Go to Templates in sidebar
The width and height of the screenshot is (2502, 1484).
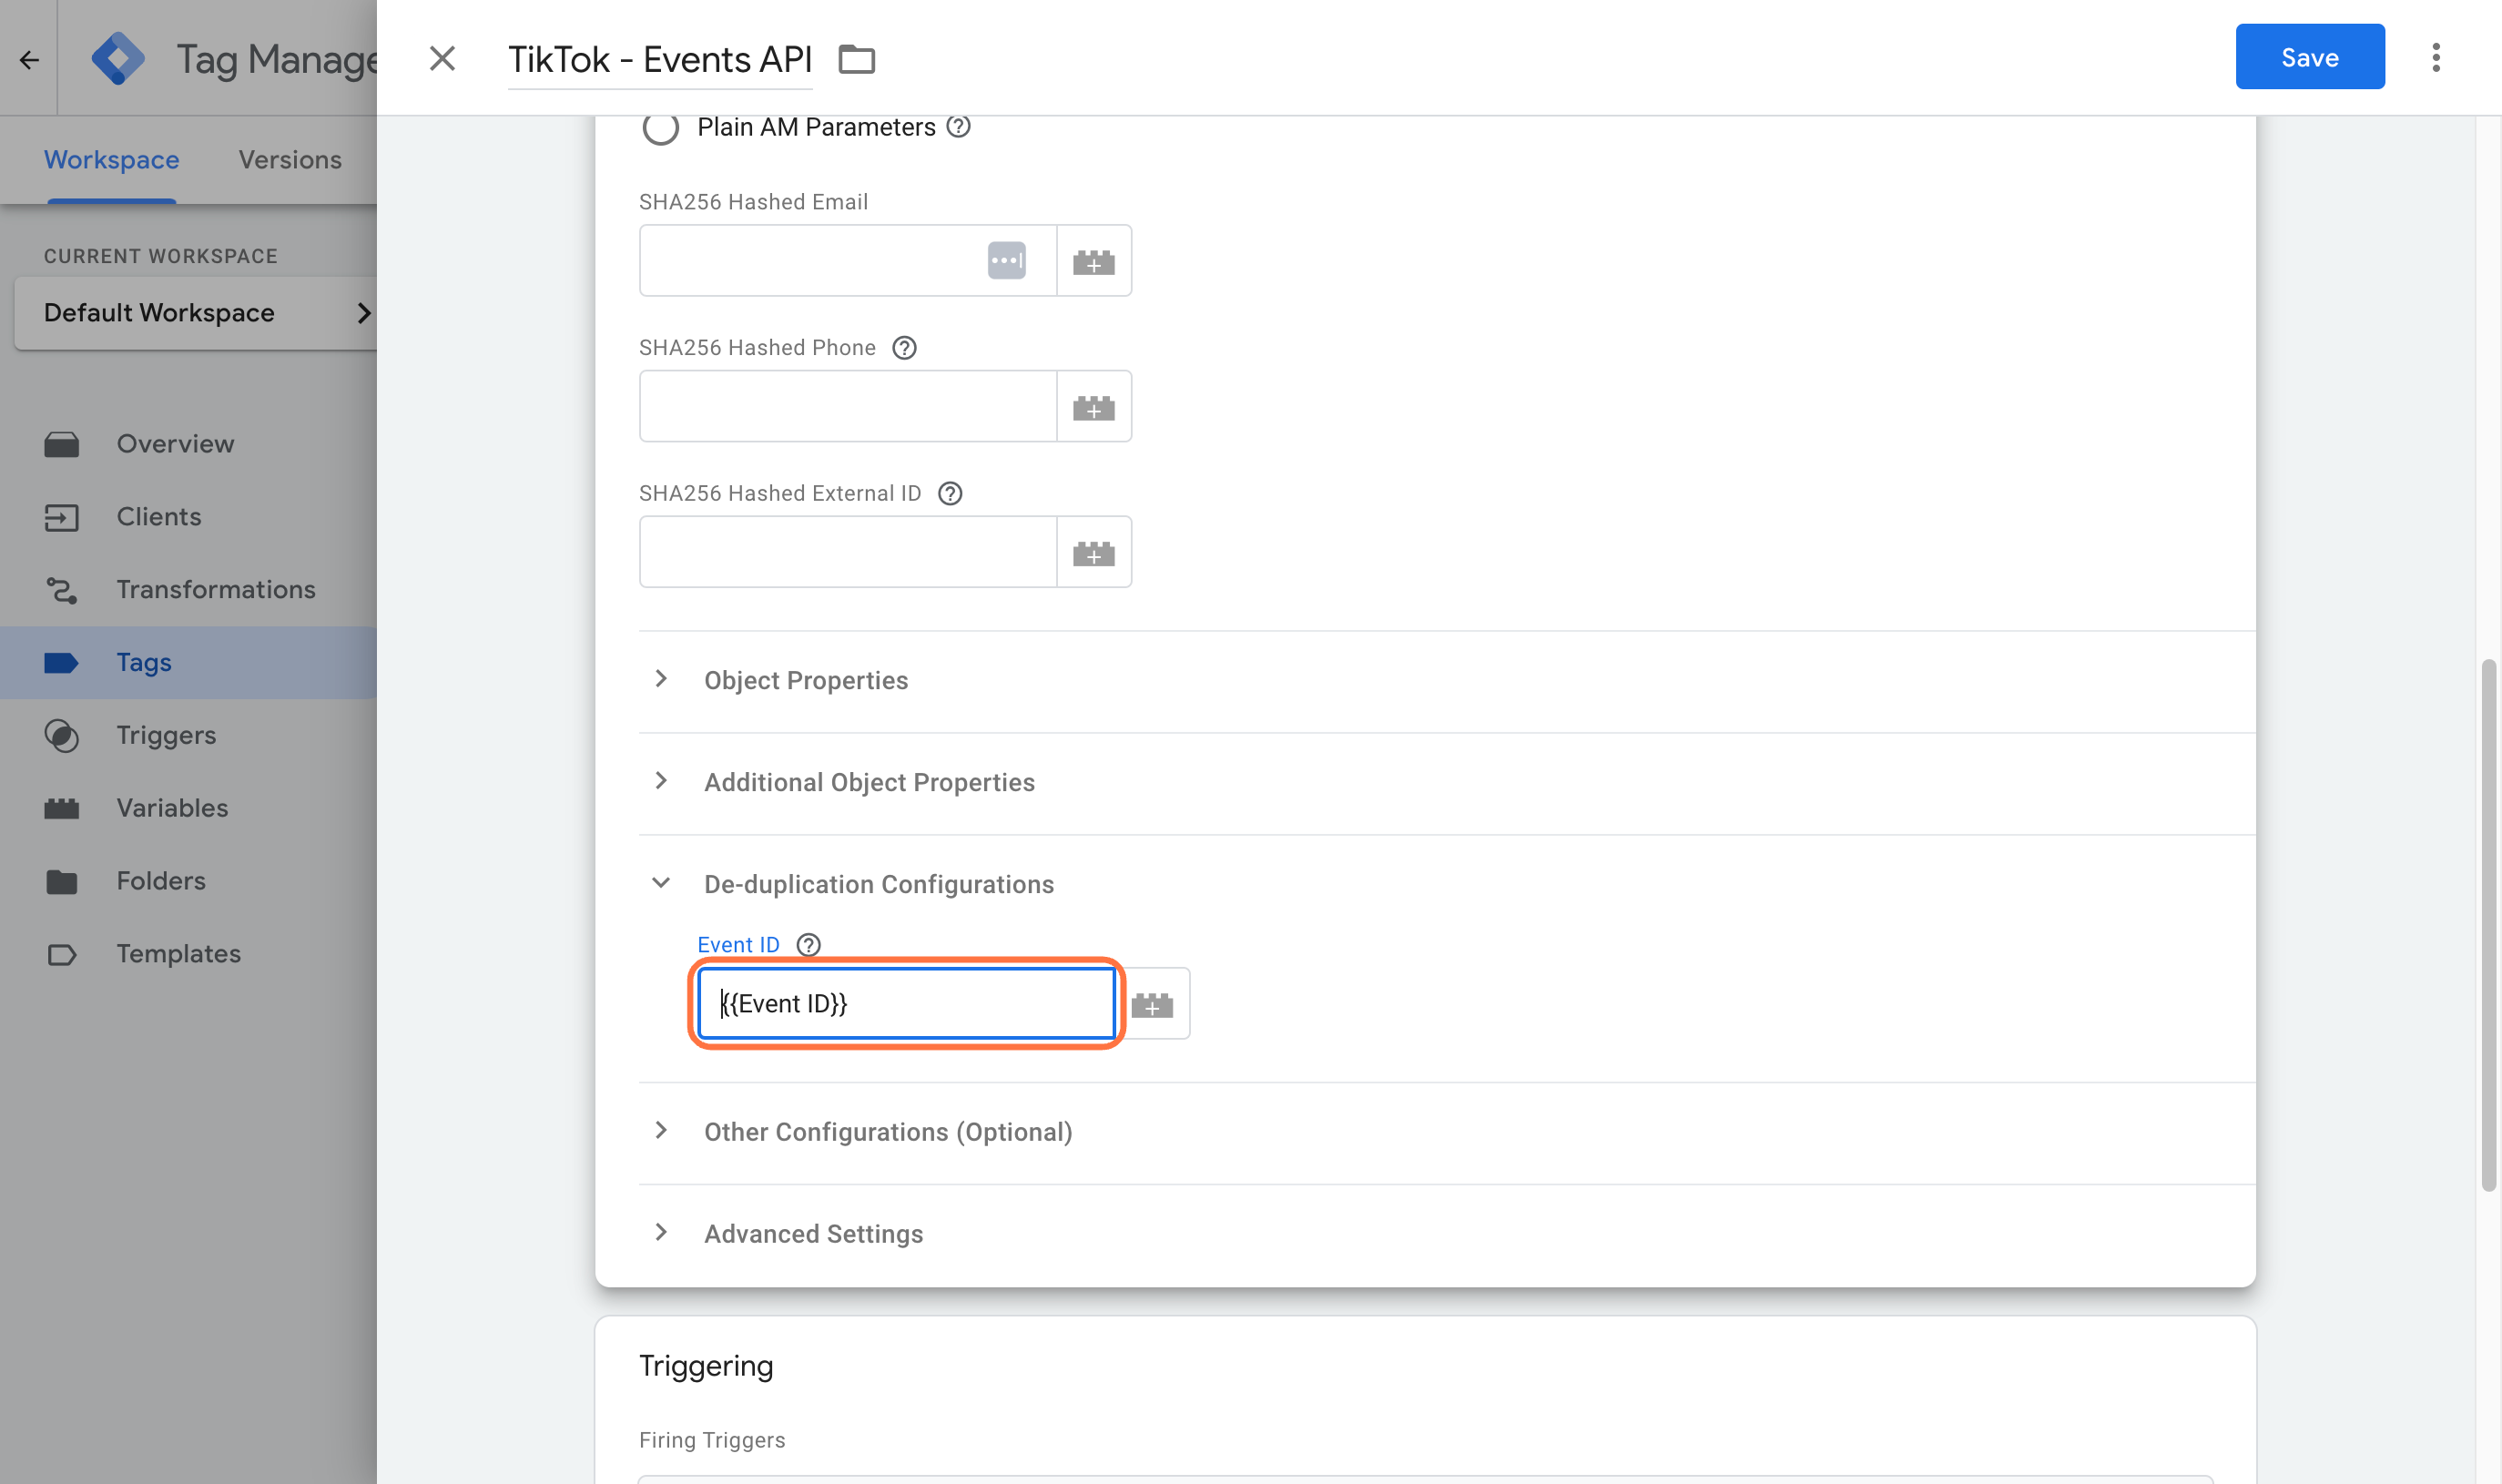pos(188,954)
